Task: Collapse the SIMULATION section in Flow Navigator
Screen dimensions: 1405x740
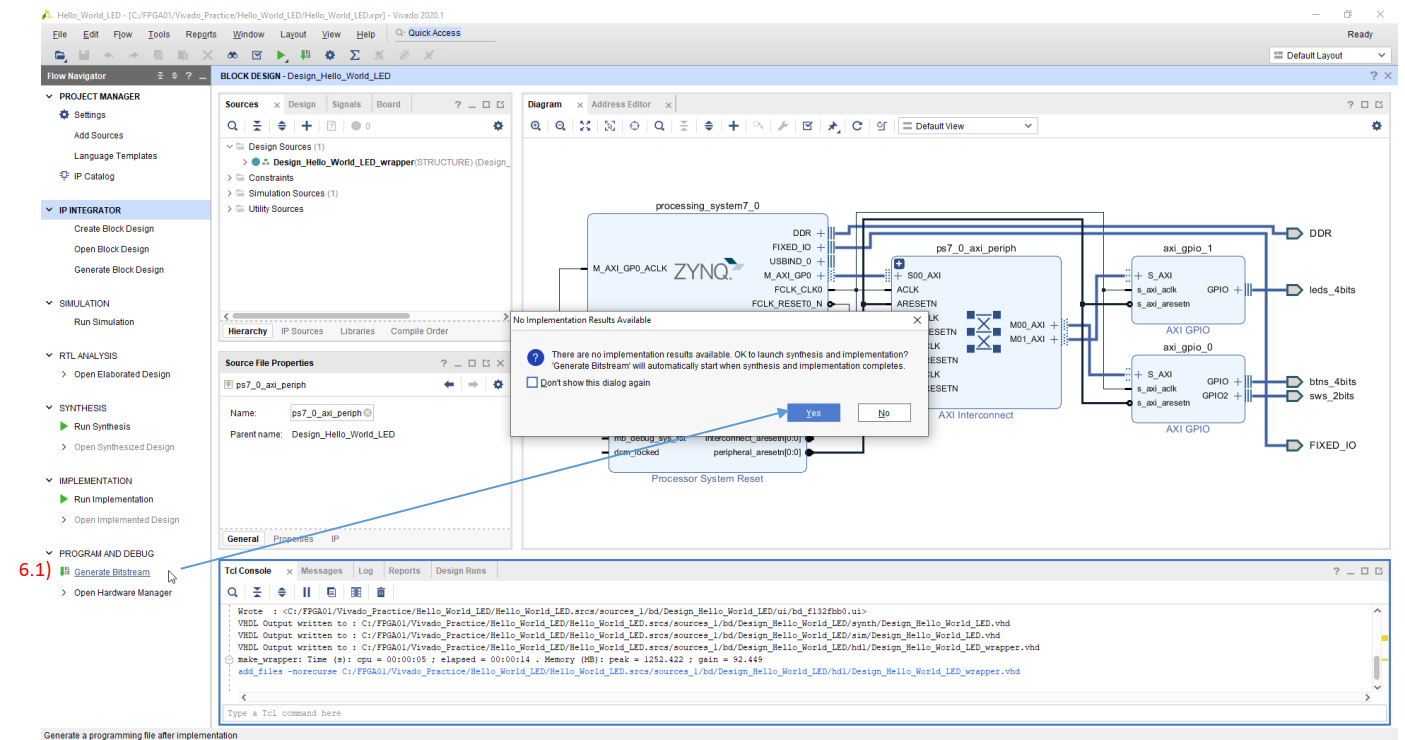Action: [x=50, y=303]
